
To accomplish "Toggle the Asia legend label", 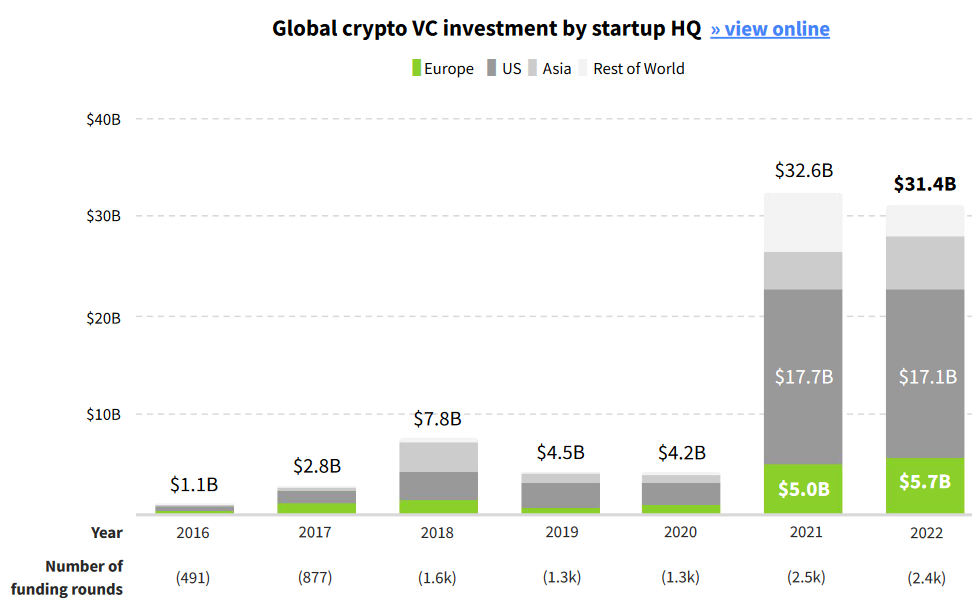I will tap(557, 69).
